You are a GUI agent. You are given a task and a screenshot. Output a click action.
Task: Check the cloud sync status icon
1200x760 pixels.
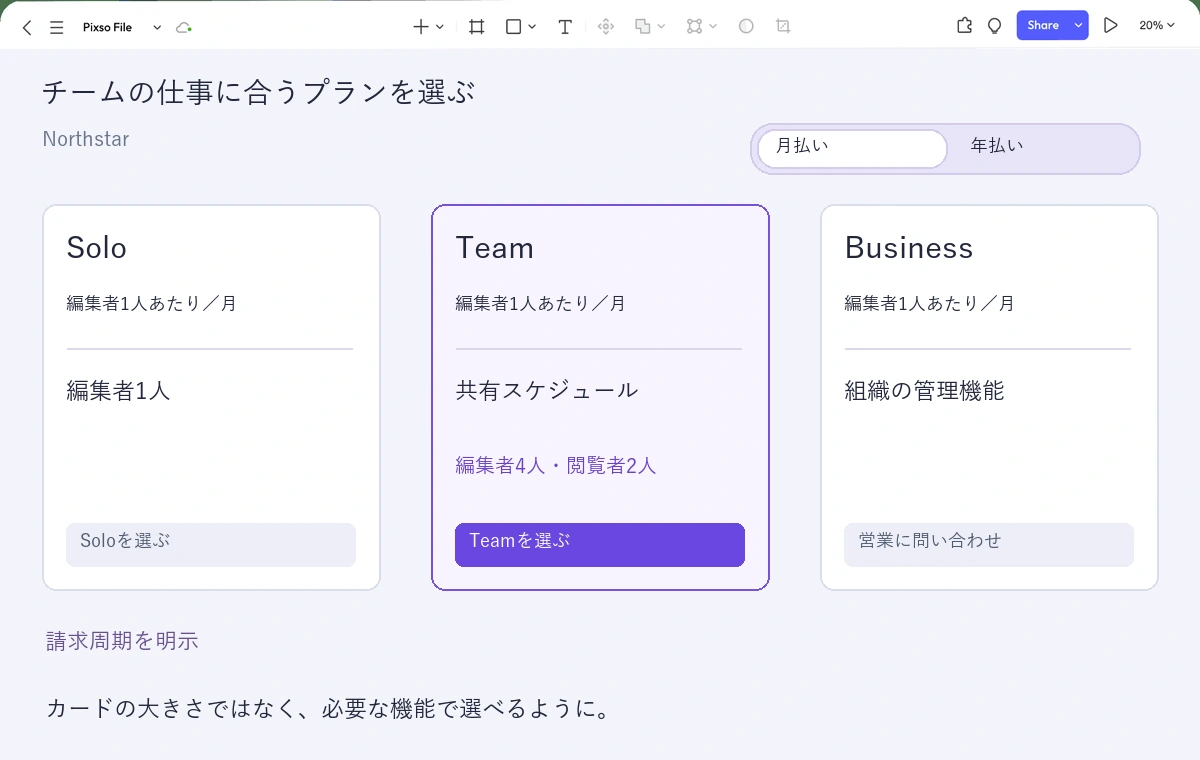point(183,27)
